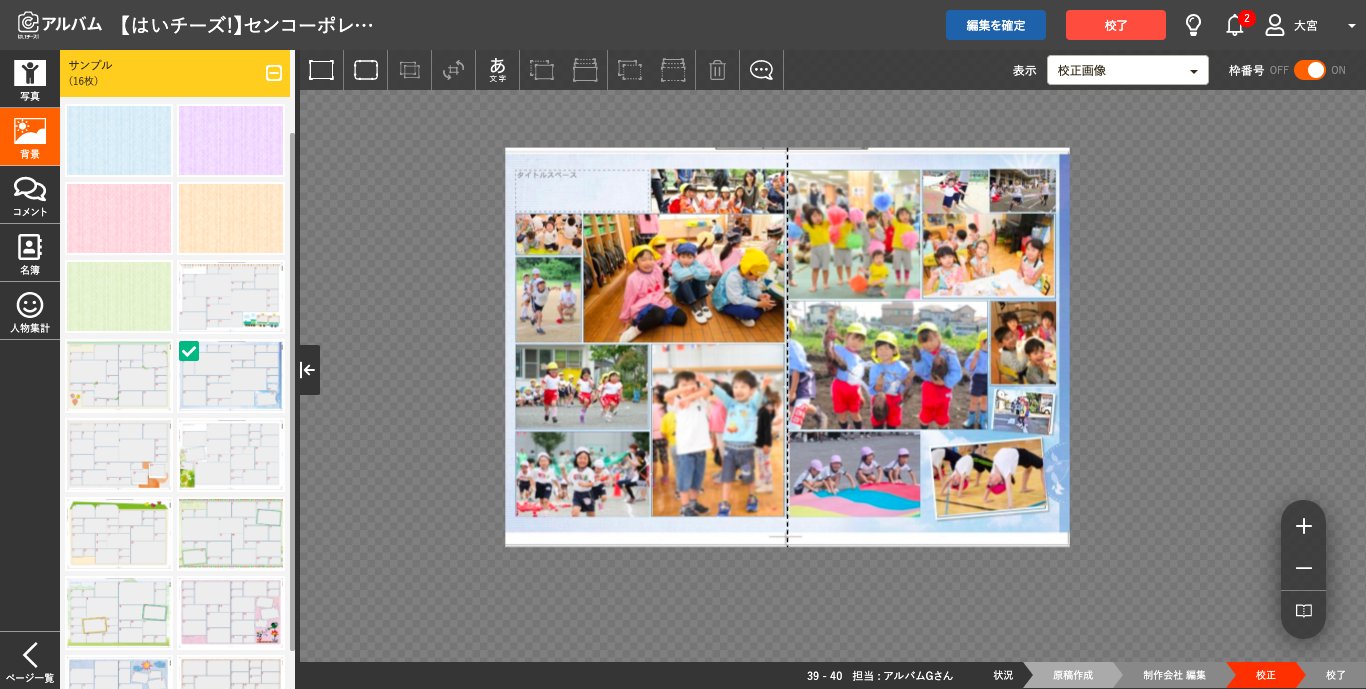
Task: Select the layout thumbnail with green plant
Action: coord(231,454)
